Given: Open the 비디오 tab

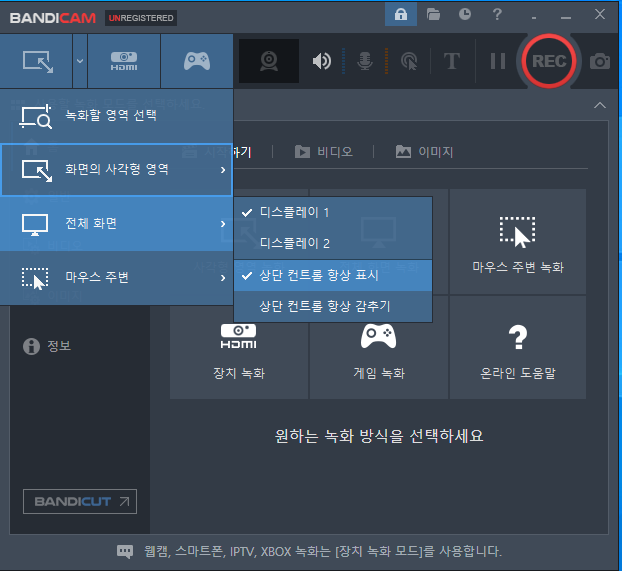Looking at the screenshot, I should [x=324, y=152].
